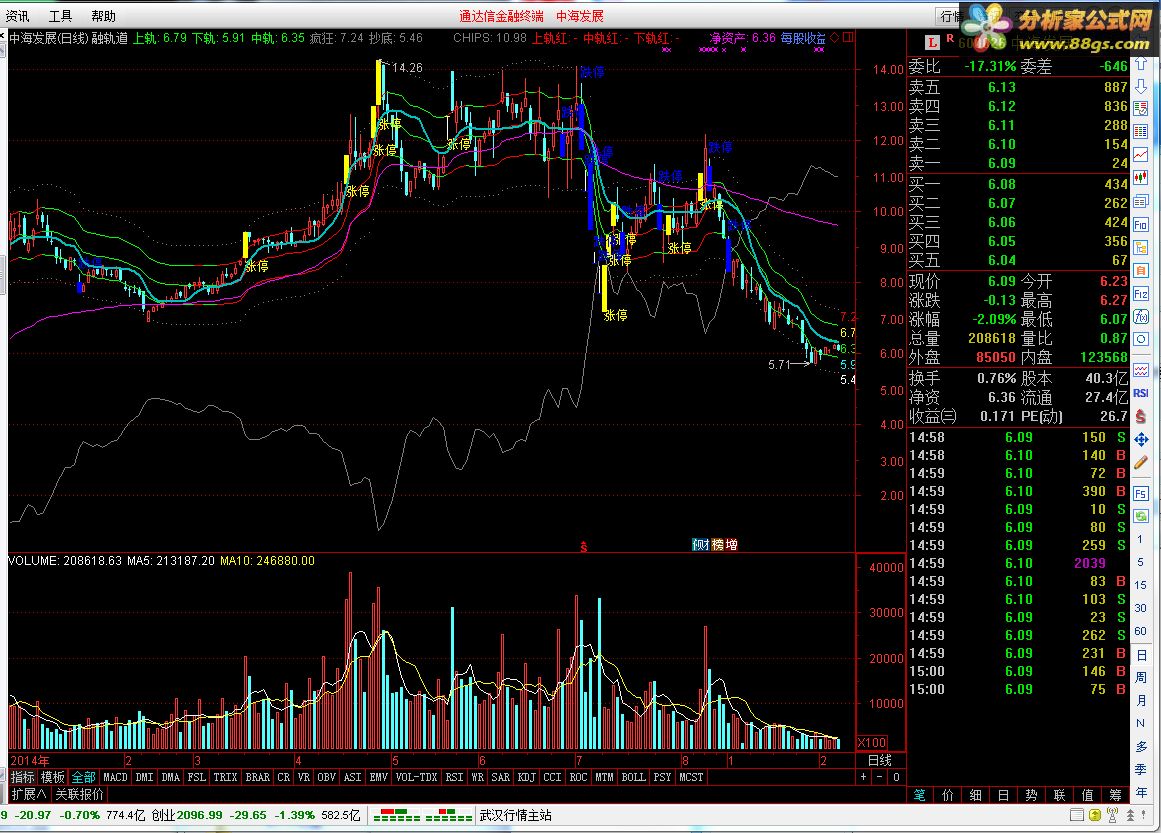Switch to 60-minute period

pos(1141,631)
